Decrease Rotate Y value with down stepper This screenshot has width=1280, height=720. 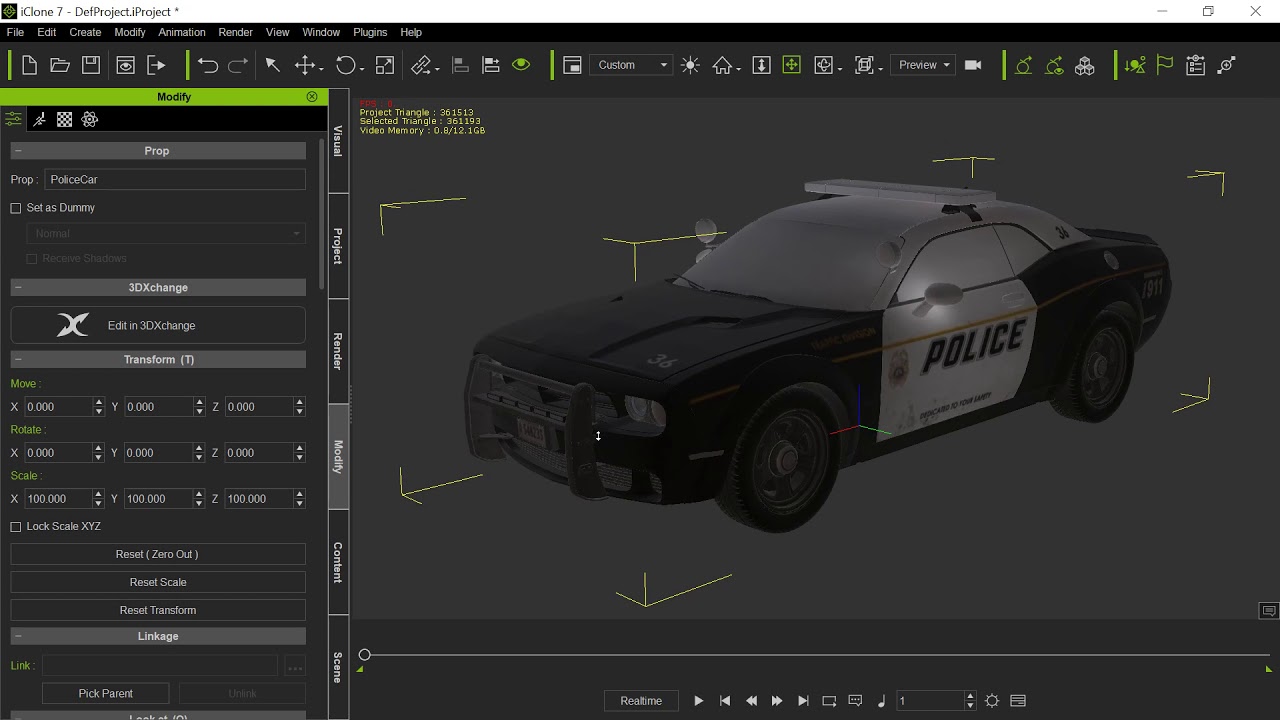199,458
